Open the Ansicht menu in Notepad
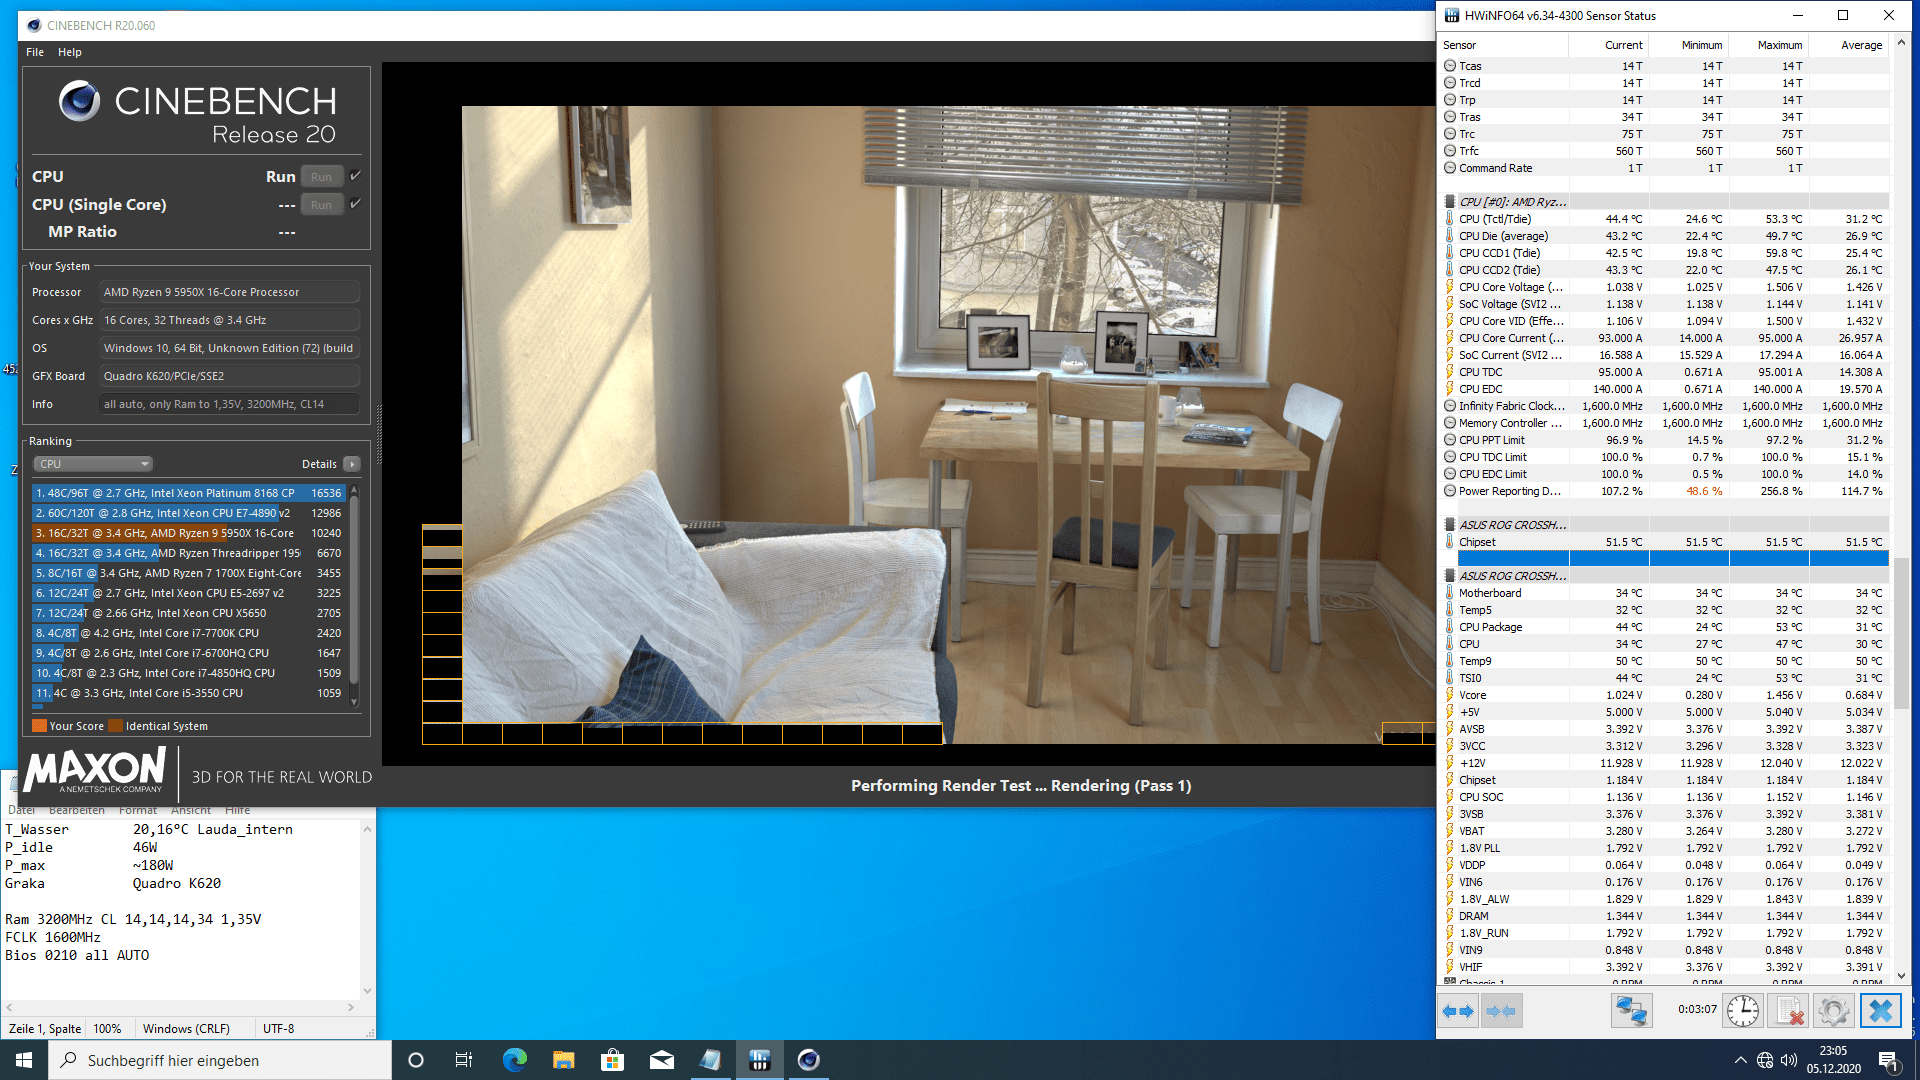 pyautogui.click(x=191, y=810)
